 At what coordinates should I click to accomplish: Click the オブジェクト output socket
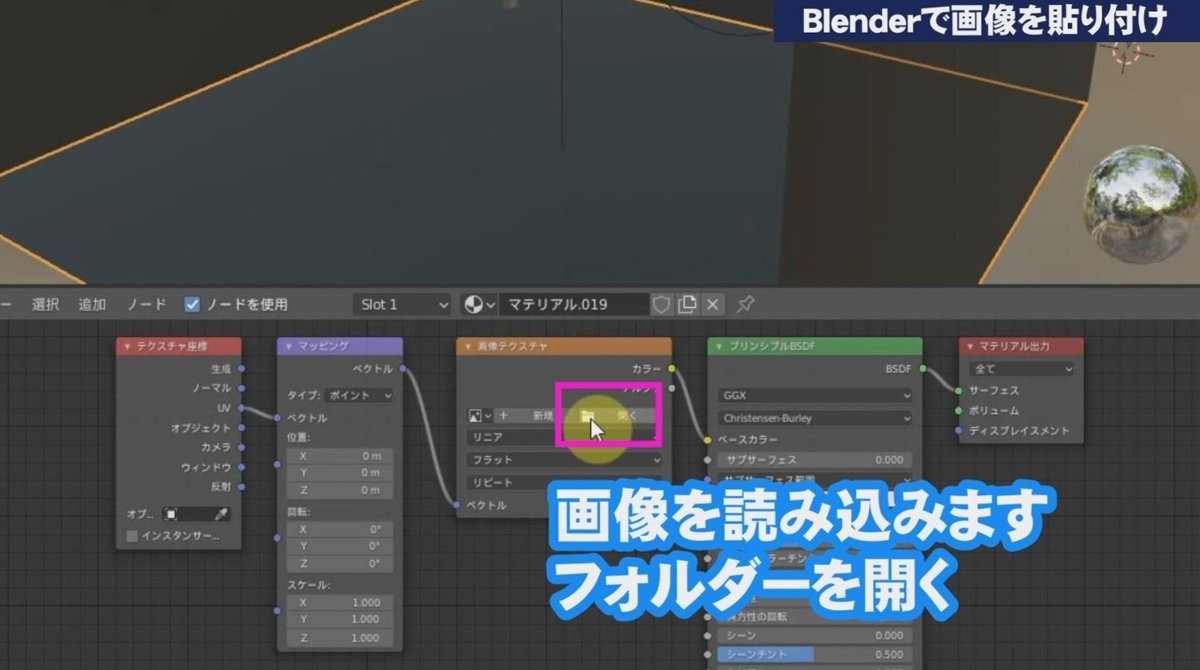coord(241,428)
